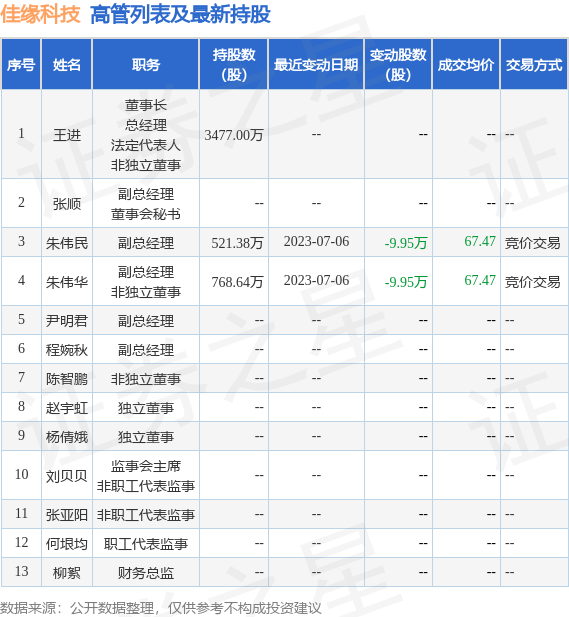Click the name 张顺
Screen dimensions: 569x617
(67, 203)
